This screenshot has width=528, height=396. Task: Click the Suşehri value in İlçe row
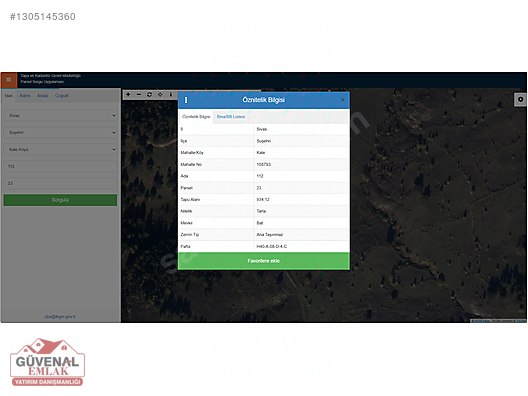click(264, 141)
